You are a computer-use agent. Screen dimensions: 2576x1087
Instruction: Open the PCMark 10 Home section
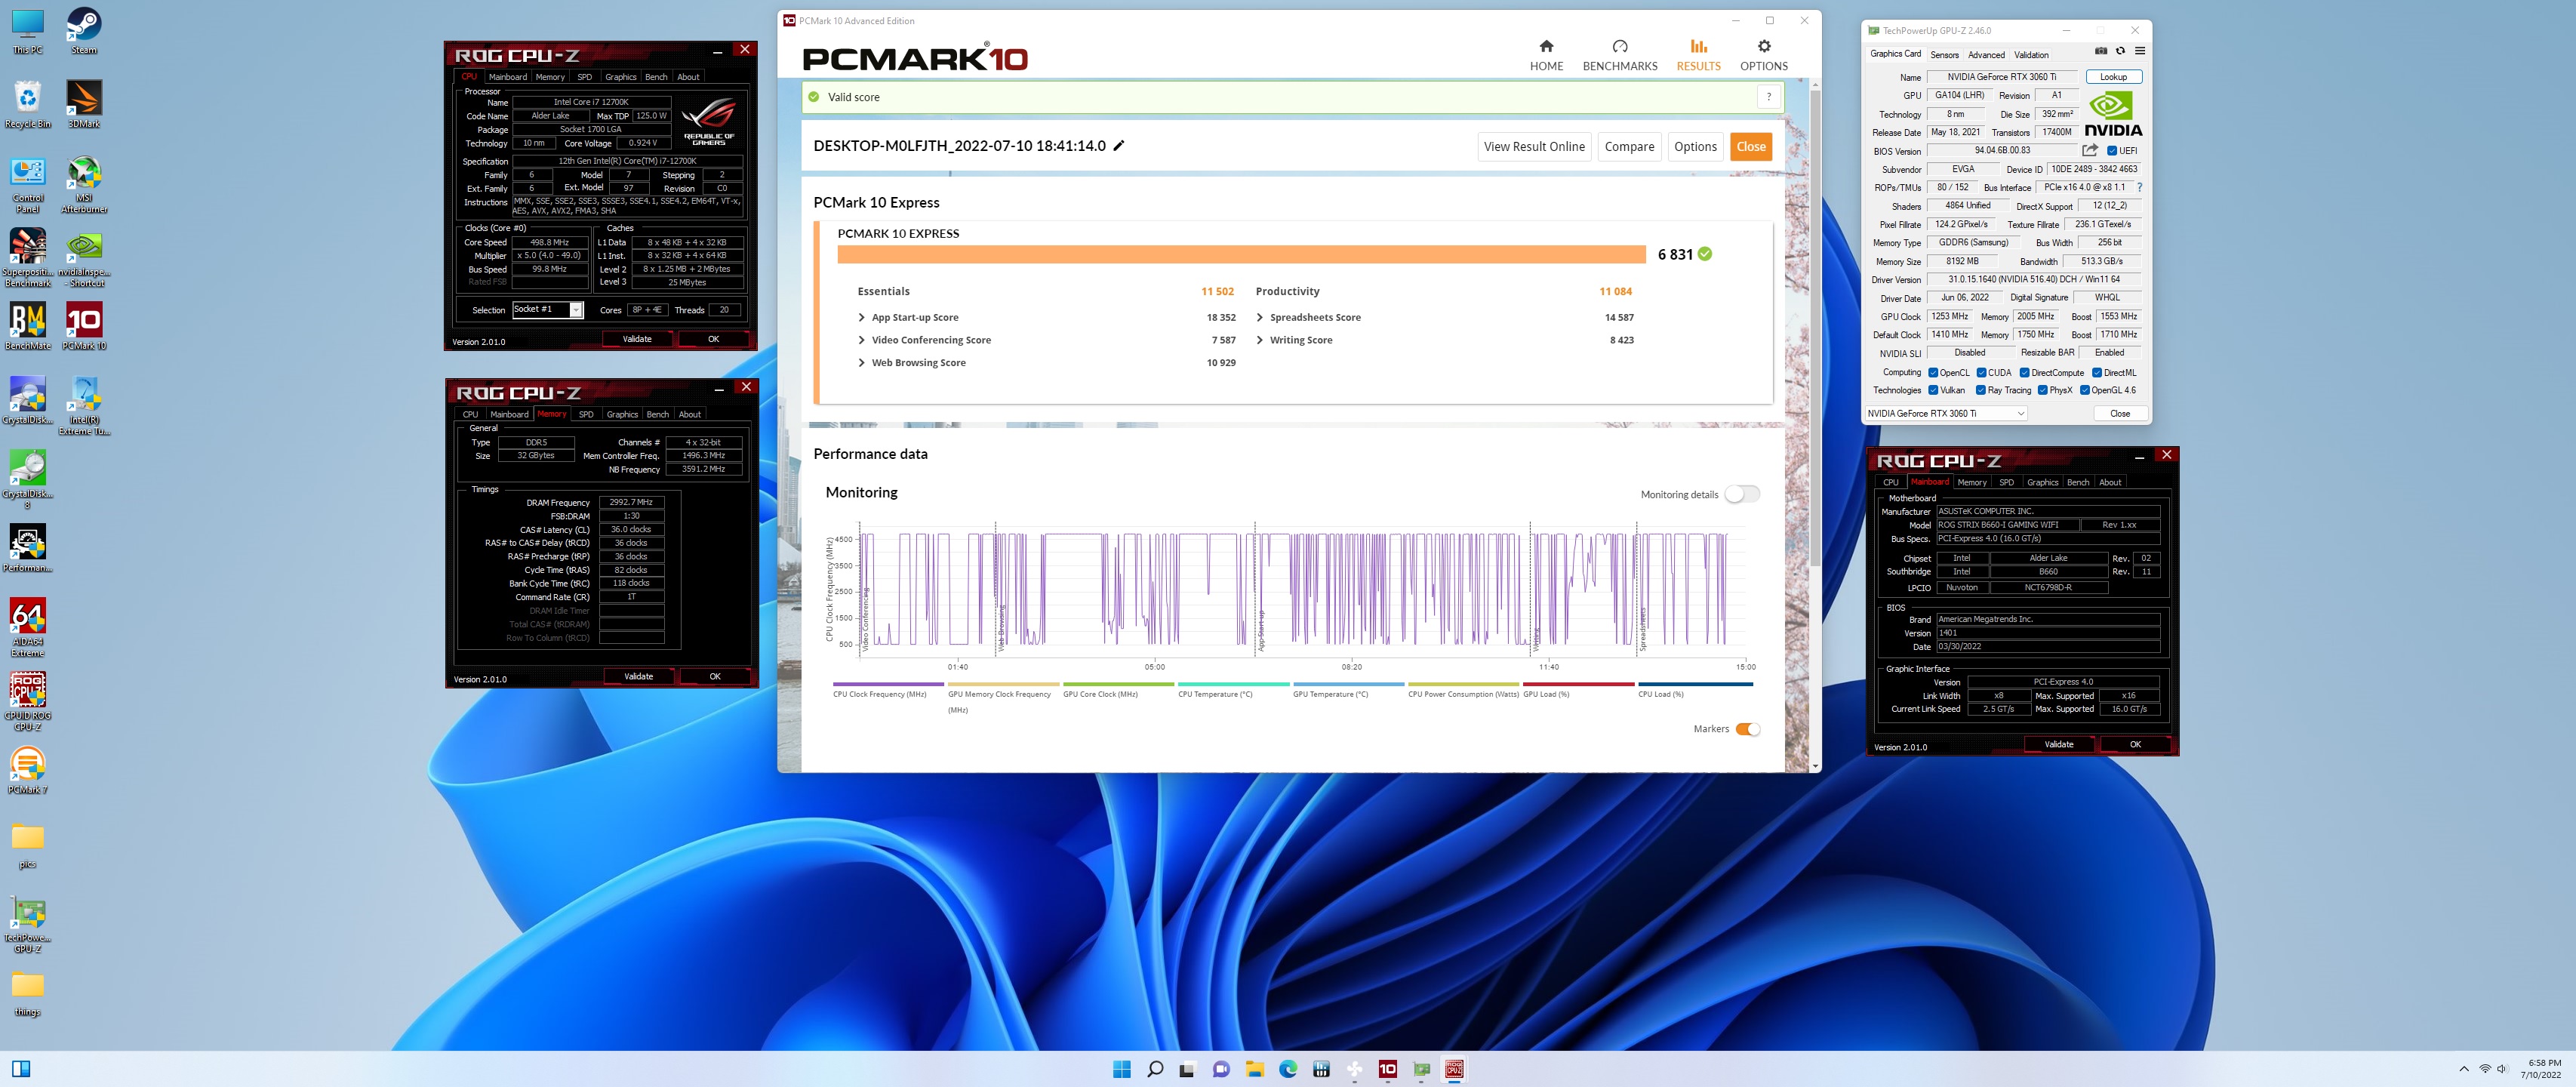1546,55
